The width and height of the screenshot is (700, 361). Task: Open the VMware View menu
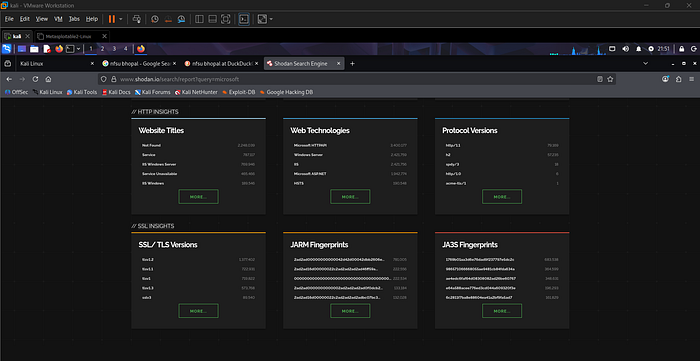pos(42,19)
